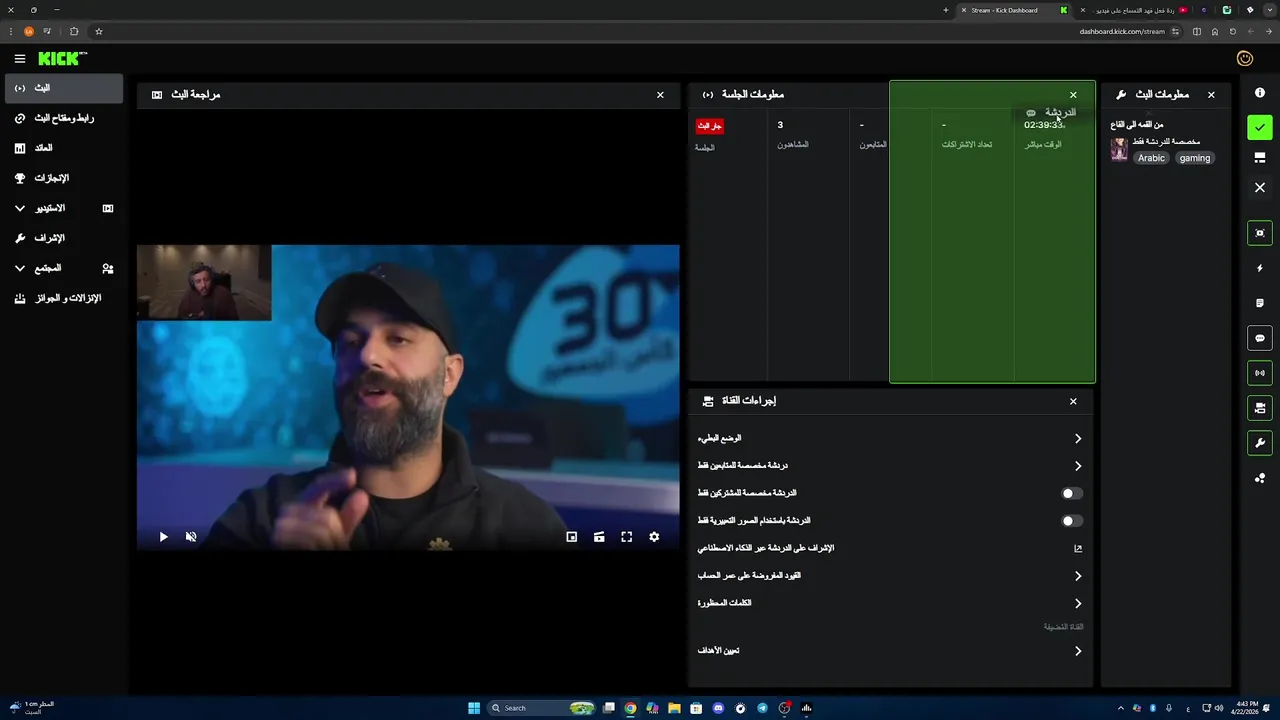Screen dimensions: 1280x720
Task: Click the 02:39:33 live time value
Action: point(1044,125)
